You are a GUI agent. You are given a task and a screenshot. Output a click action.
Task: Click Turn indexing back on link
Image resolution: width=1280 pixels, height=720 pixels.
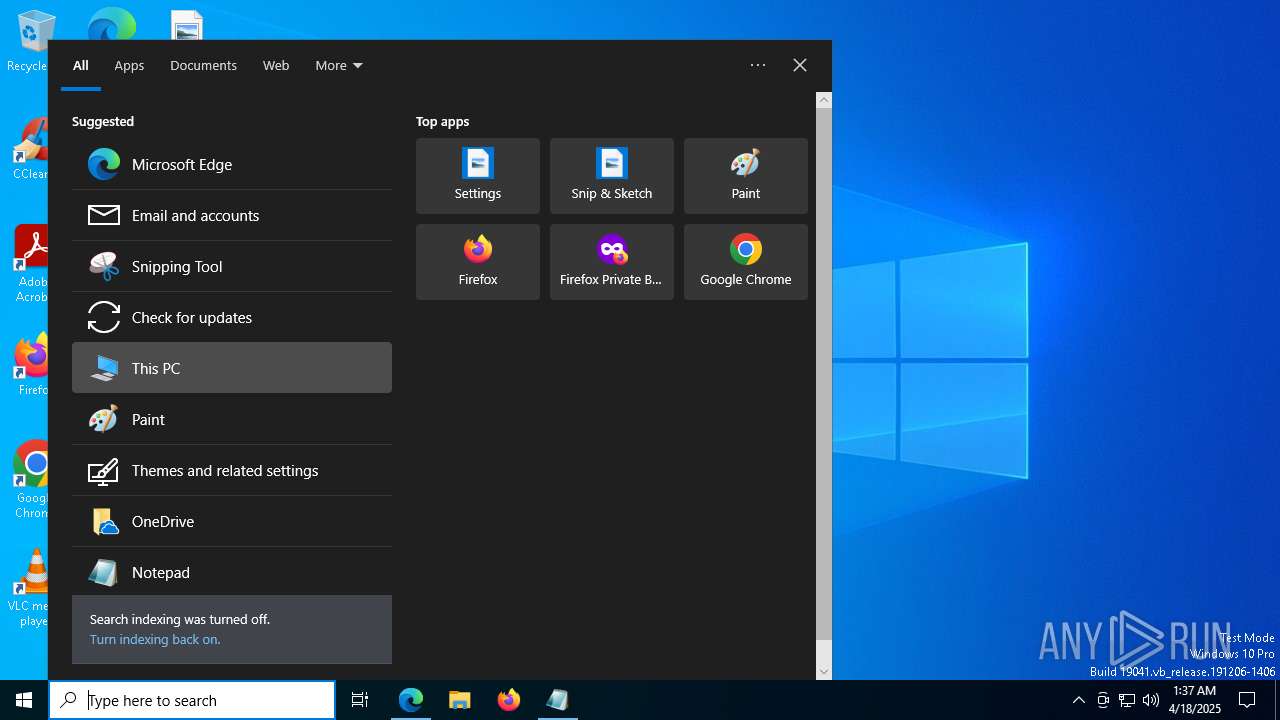tap(155, 639)
